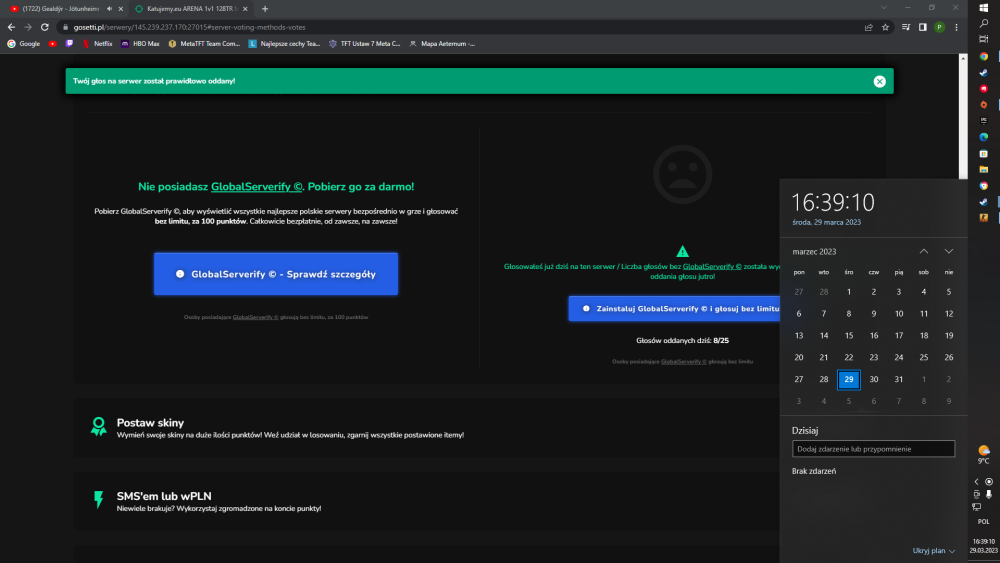Viewport: 1000px width, 563px height.
Task: Open Windows search magnifier icon
Action: click(x=984, y=23)
